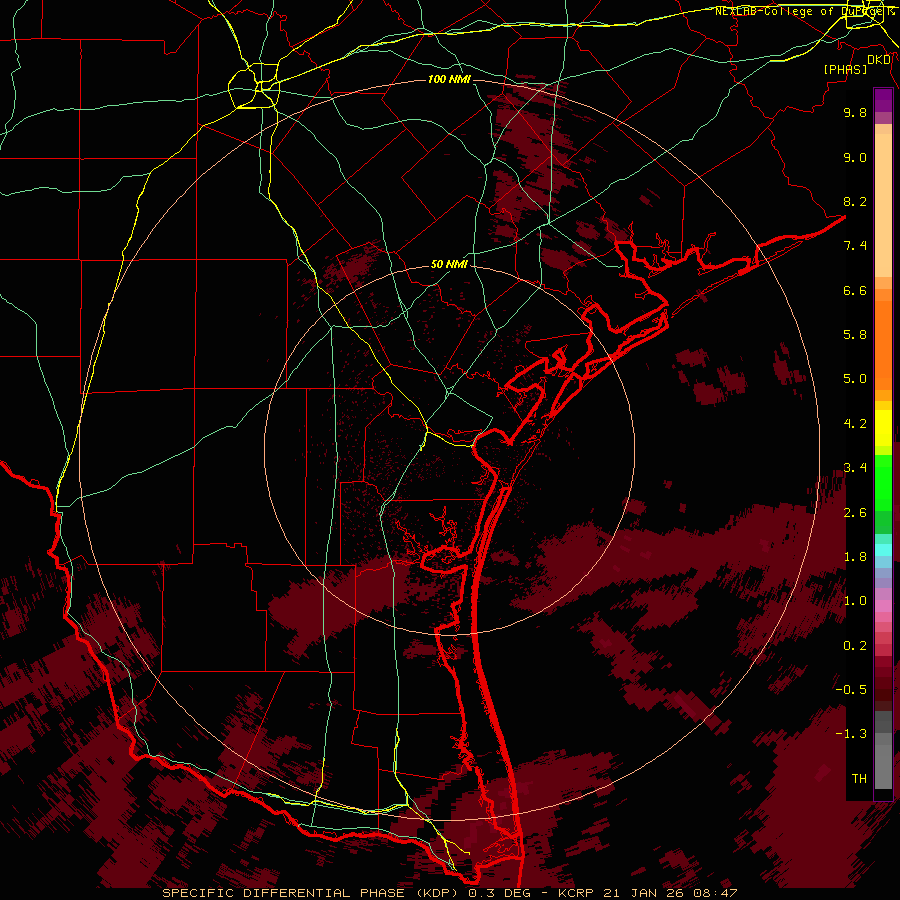Click the 3.4 scale value
Image resolution: width=900 pixels, height=900 pixels.
click(855, 468)
